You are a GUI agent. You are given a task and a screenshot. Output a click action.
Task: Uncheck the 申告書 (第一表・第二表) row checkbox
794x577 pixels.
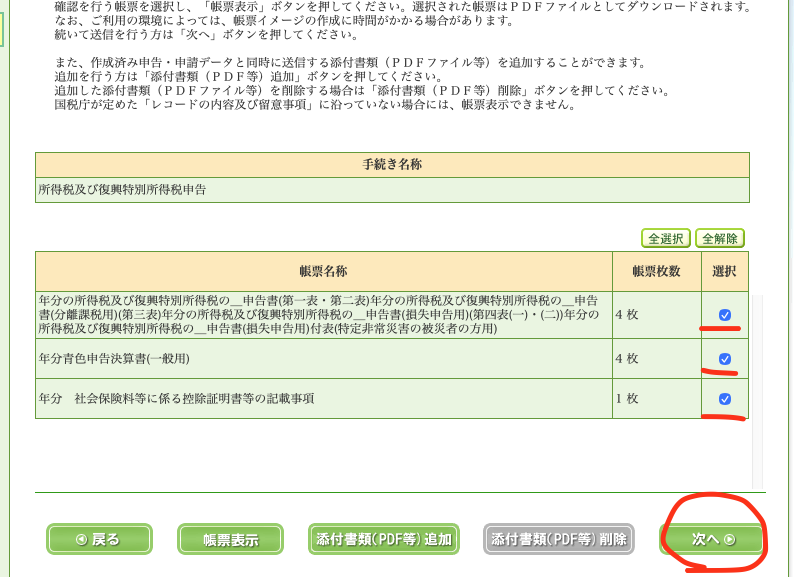tap(725, 315)
